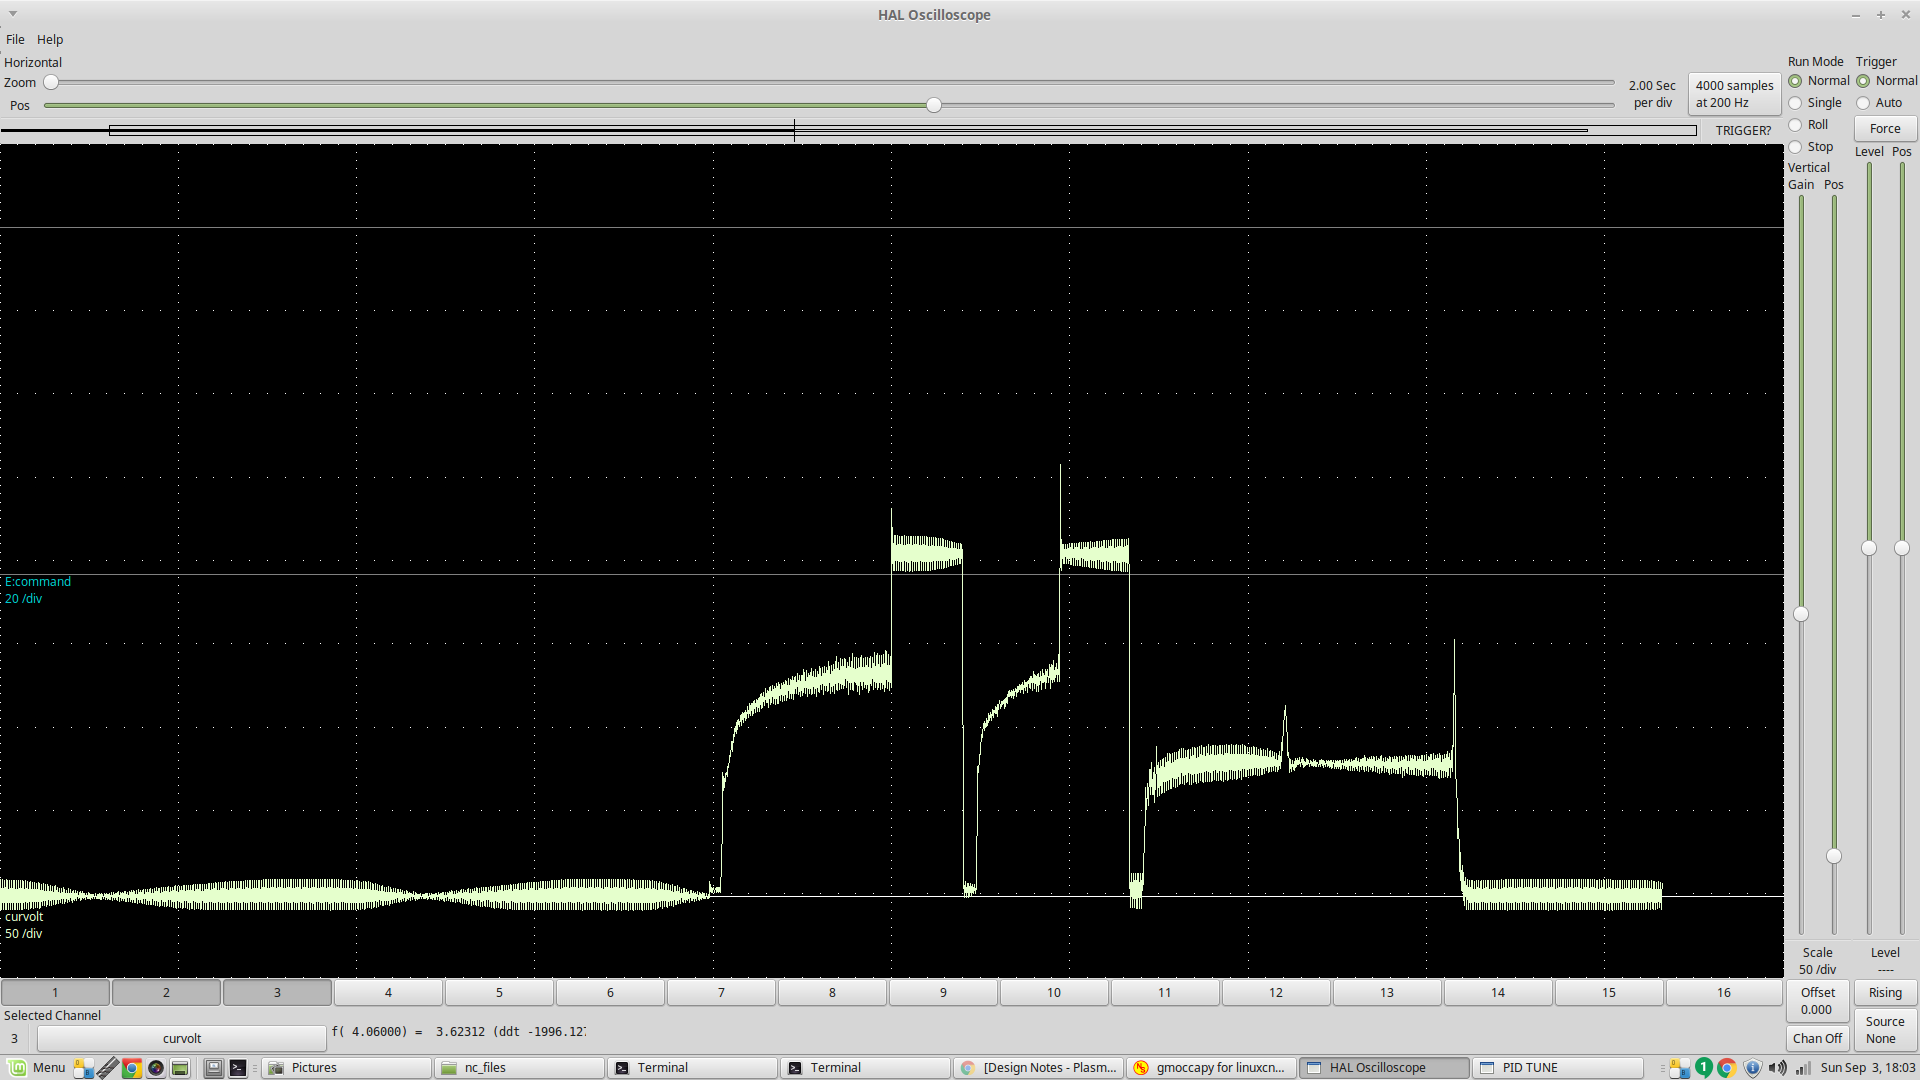This screenshot has width=1920, height=1080.
Task: Enable channel 11
Action: [x=1165, y=992]
